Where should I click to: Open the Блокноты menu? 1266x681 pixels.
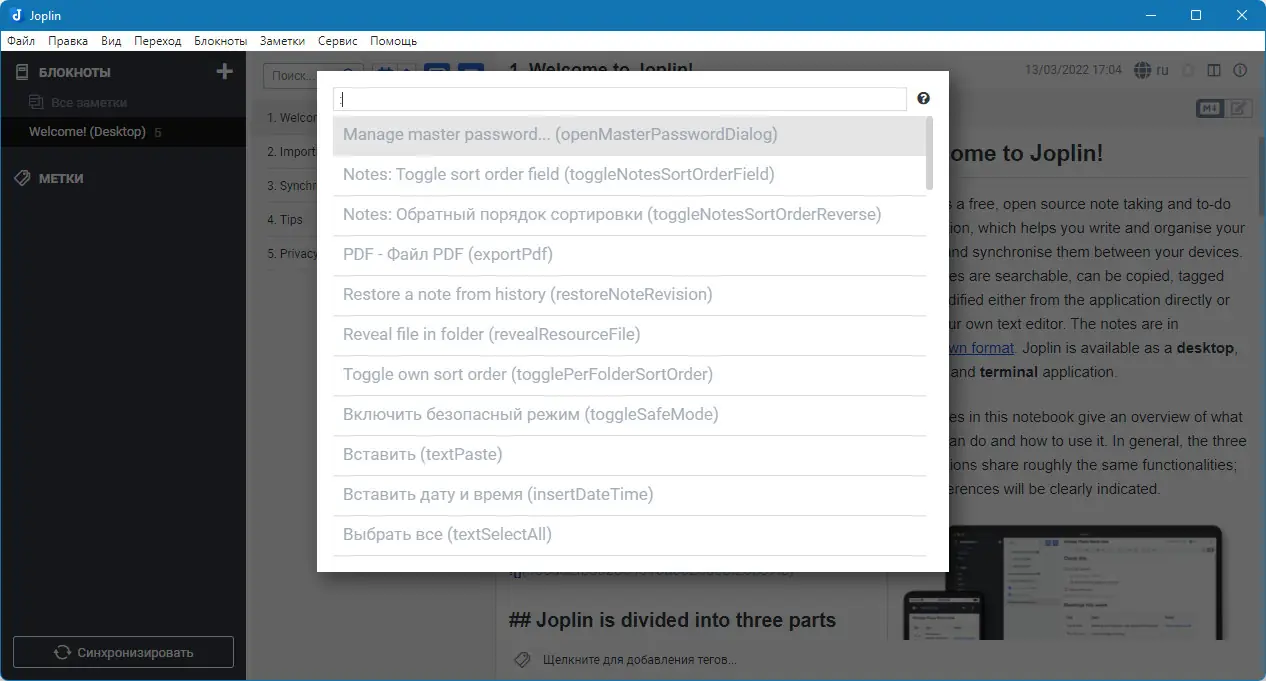coord(221,41)
